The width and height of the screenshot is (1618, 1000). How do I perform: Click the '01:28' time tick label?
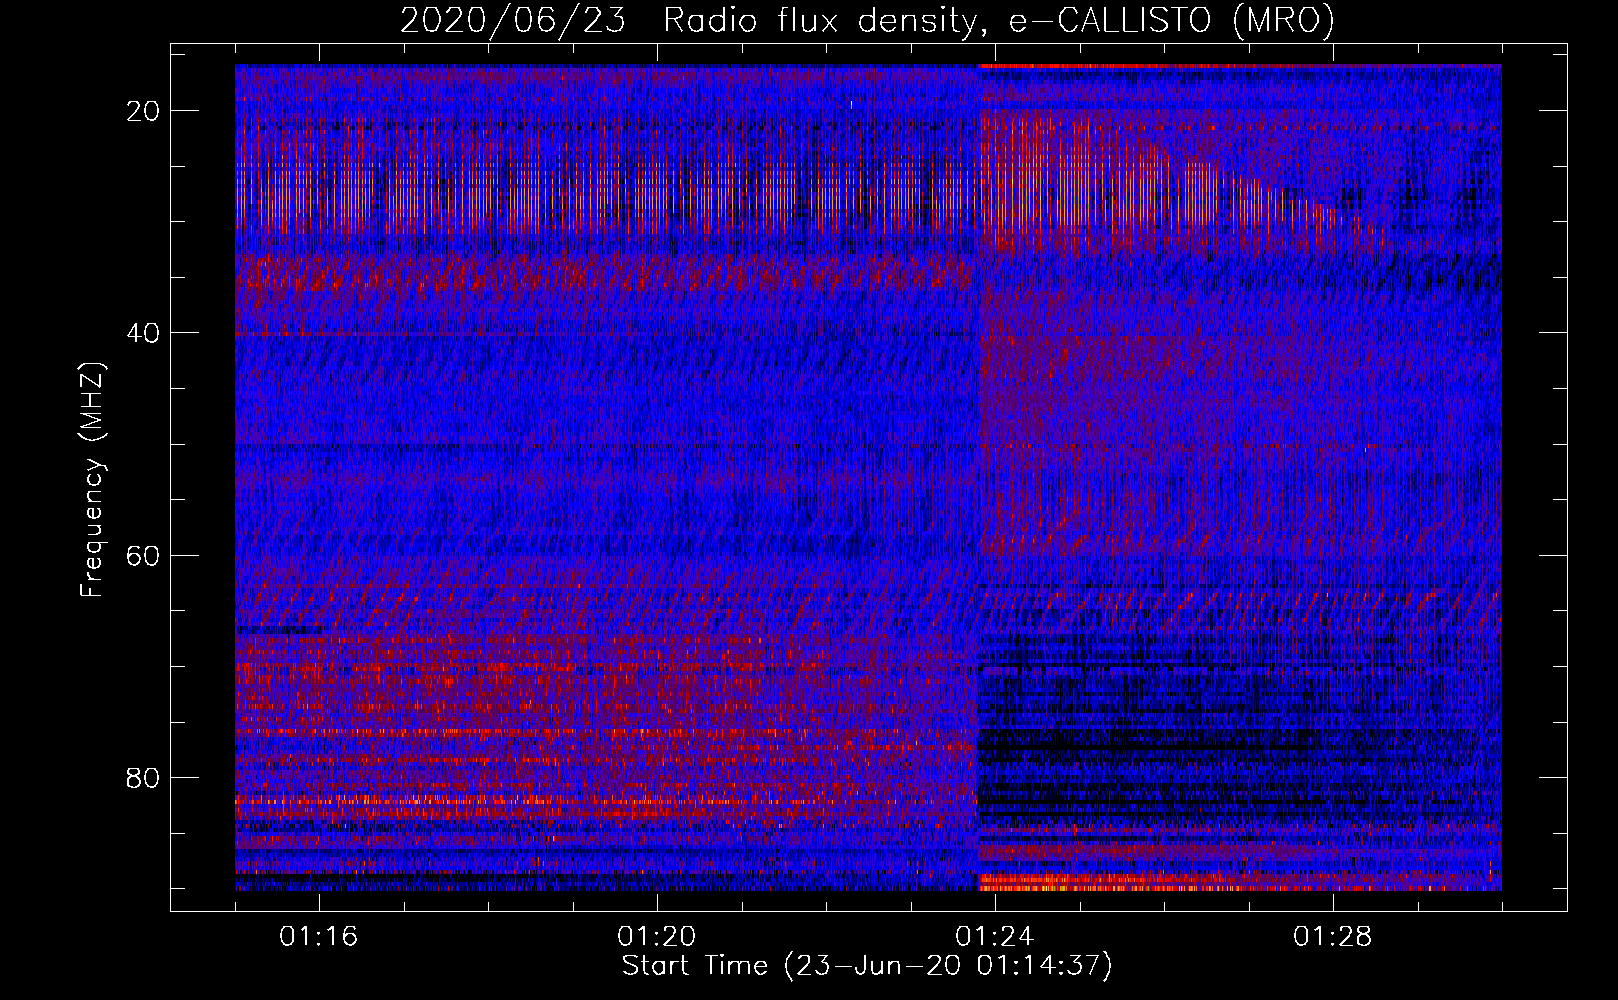click(1333, 937)
